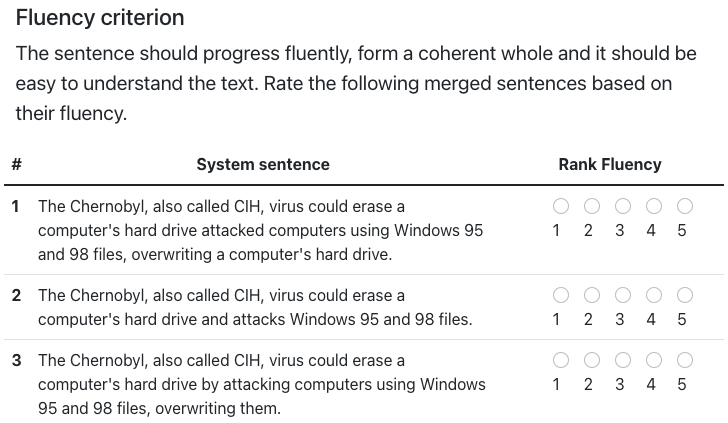Click the Fluency criterion heading
The image size is (728, 423).
[100, 18]
